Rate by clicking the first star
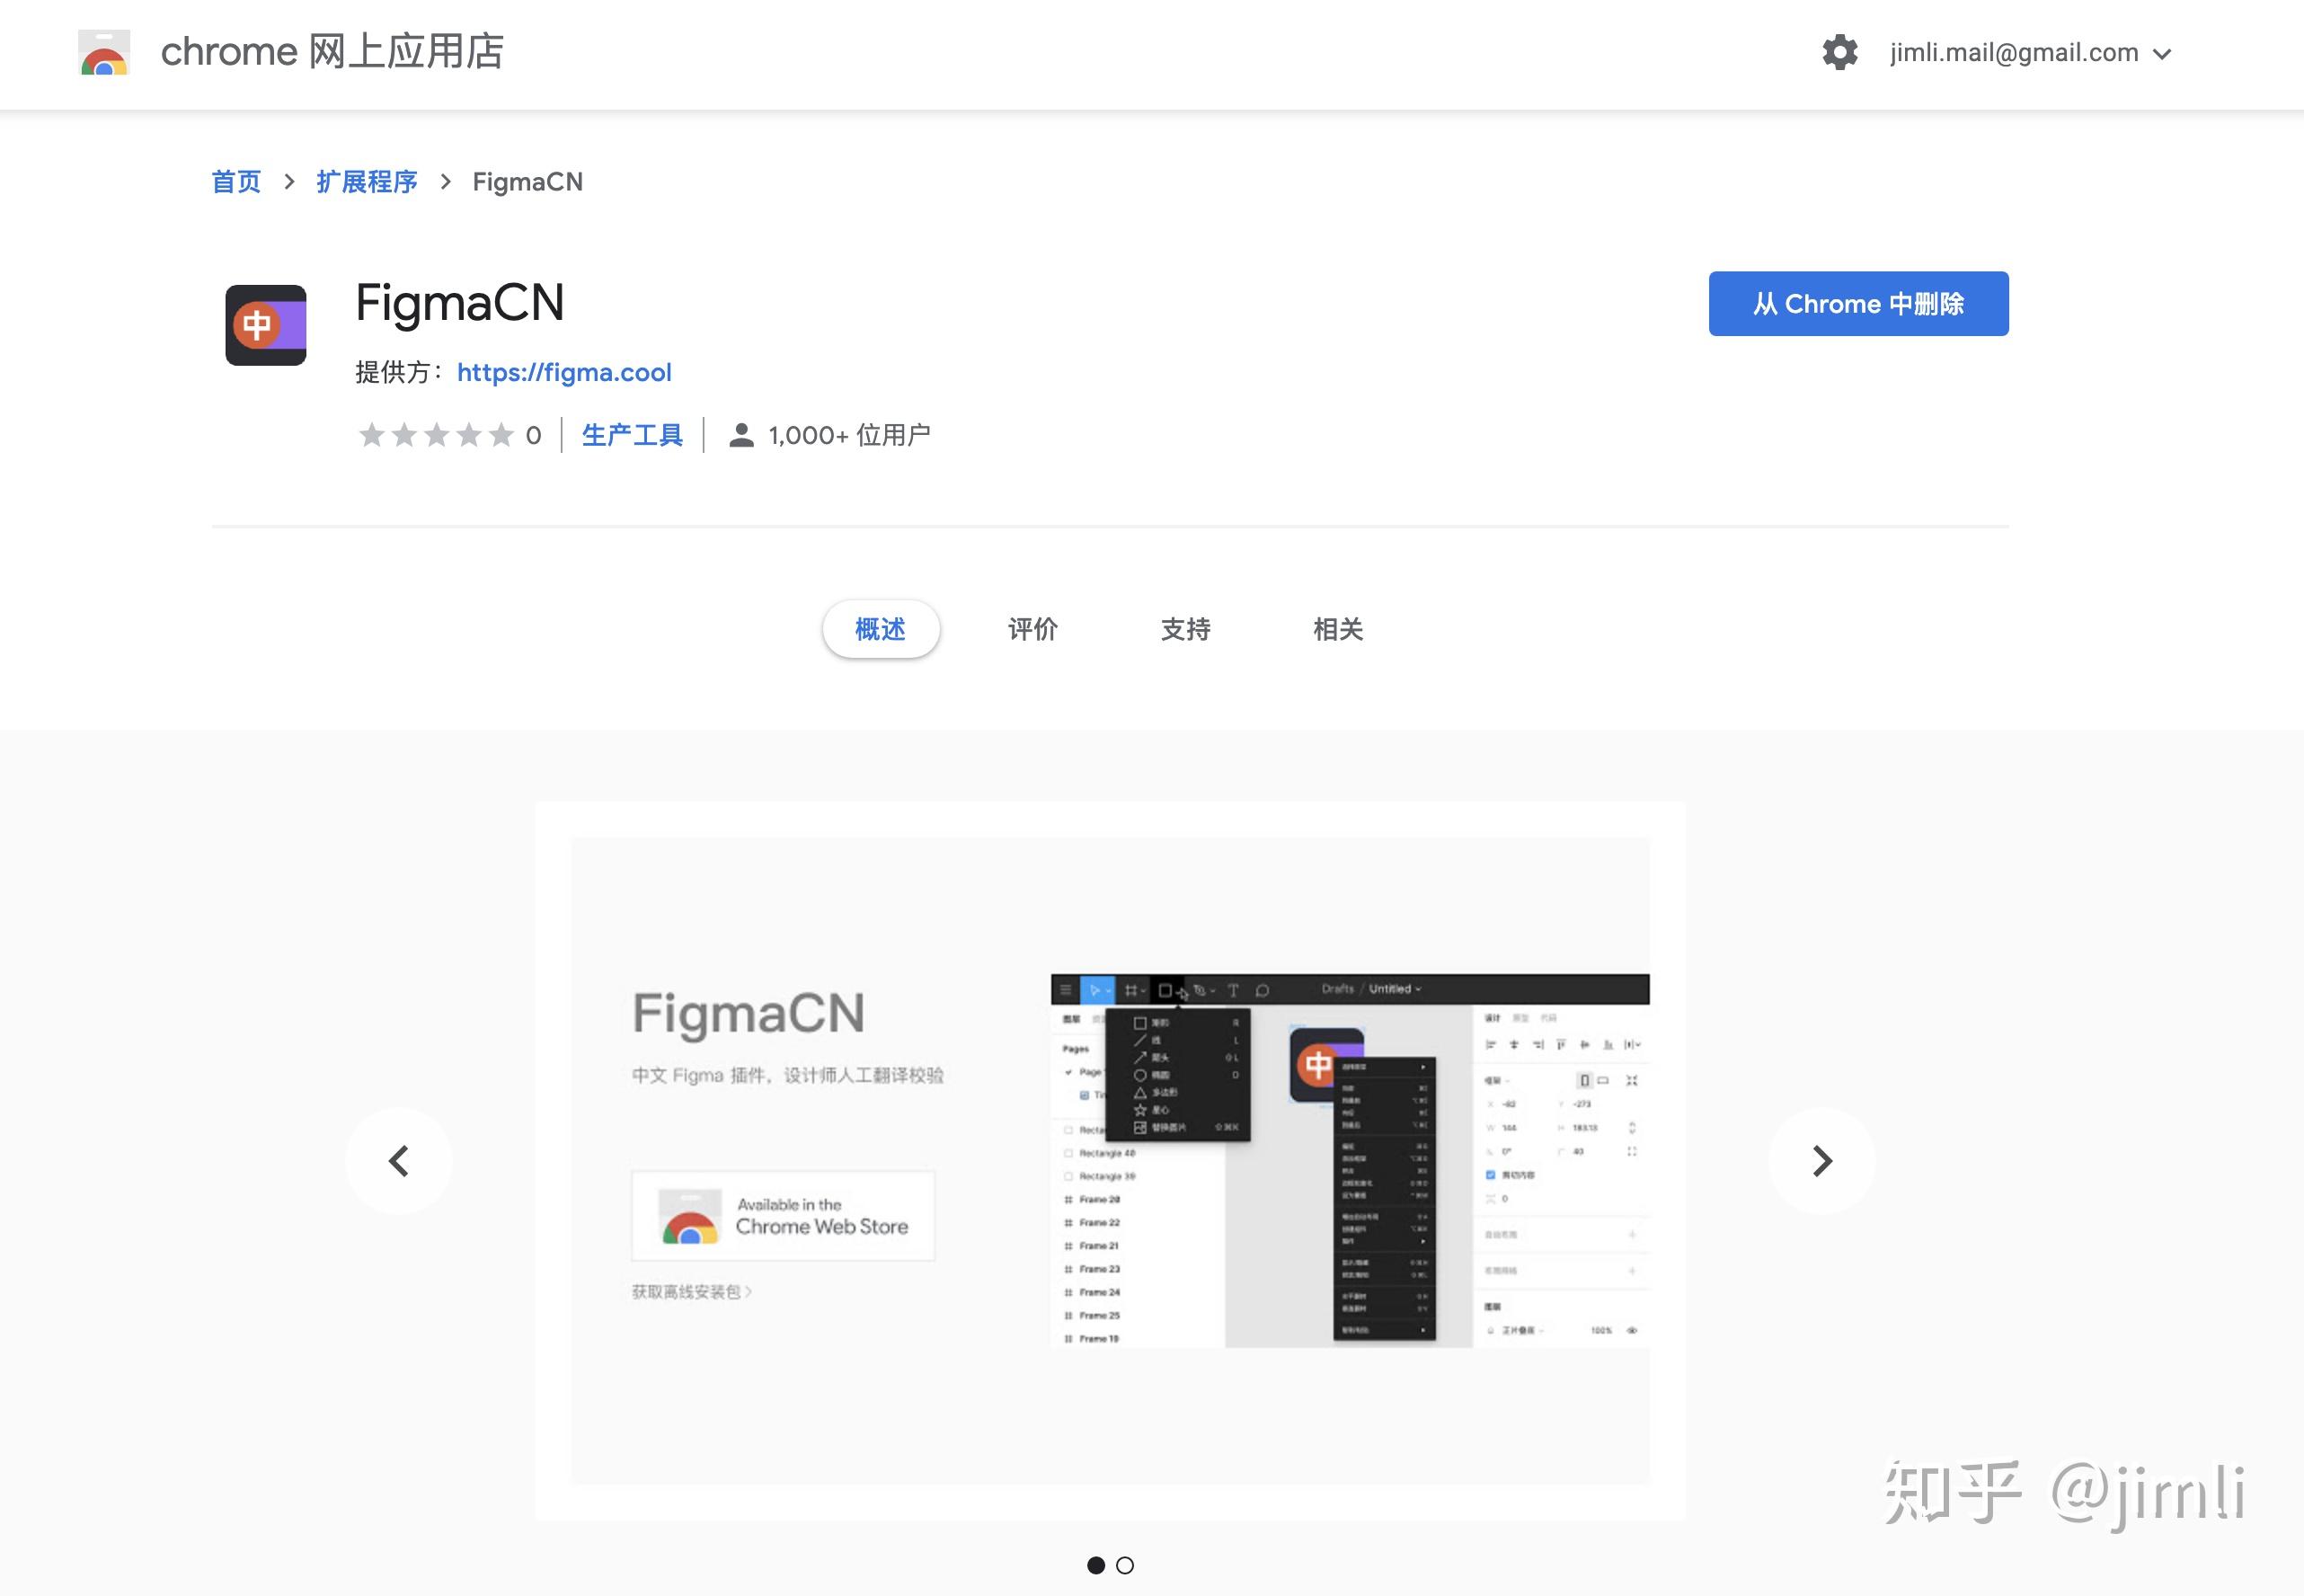This screenshot has height=1596, width=2304. tap(373, 434)
